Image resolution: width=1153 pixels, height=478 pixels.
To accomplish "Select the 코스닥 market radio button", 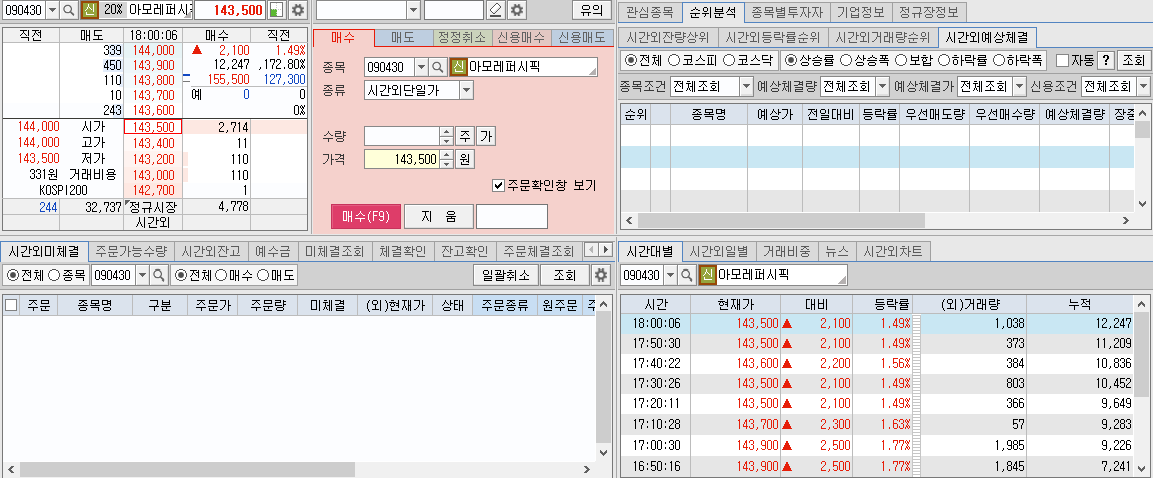I will 729,60.
